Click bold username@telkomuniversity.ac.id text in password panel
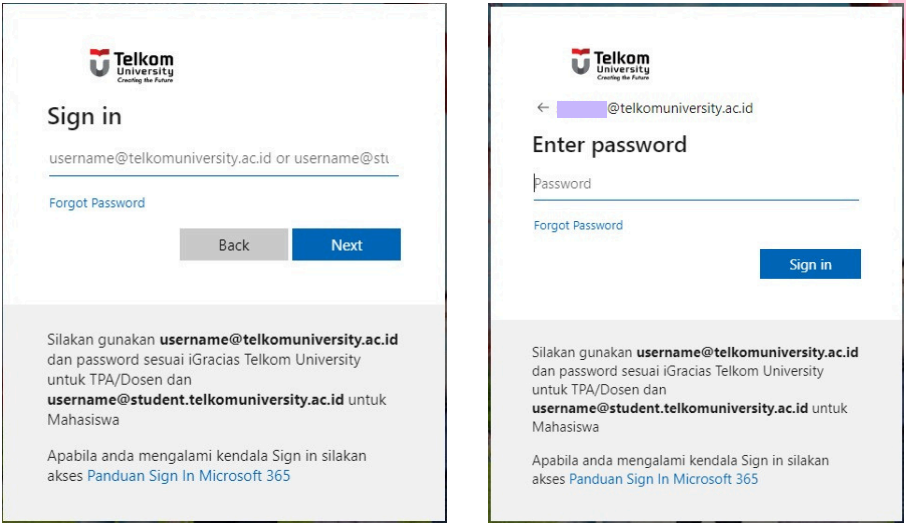This screenshot has width=906, height=525. (x=747, y=352)
